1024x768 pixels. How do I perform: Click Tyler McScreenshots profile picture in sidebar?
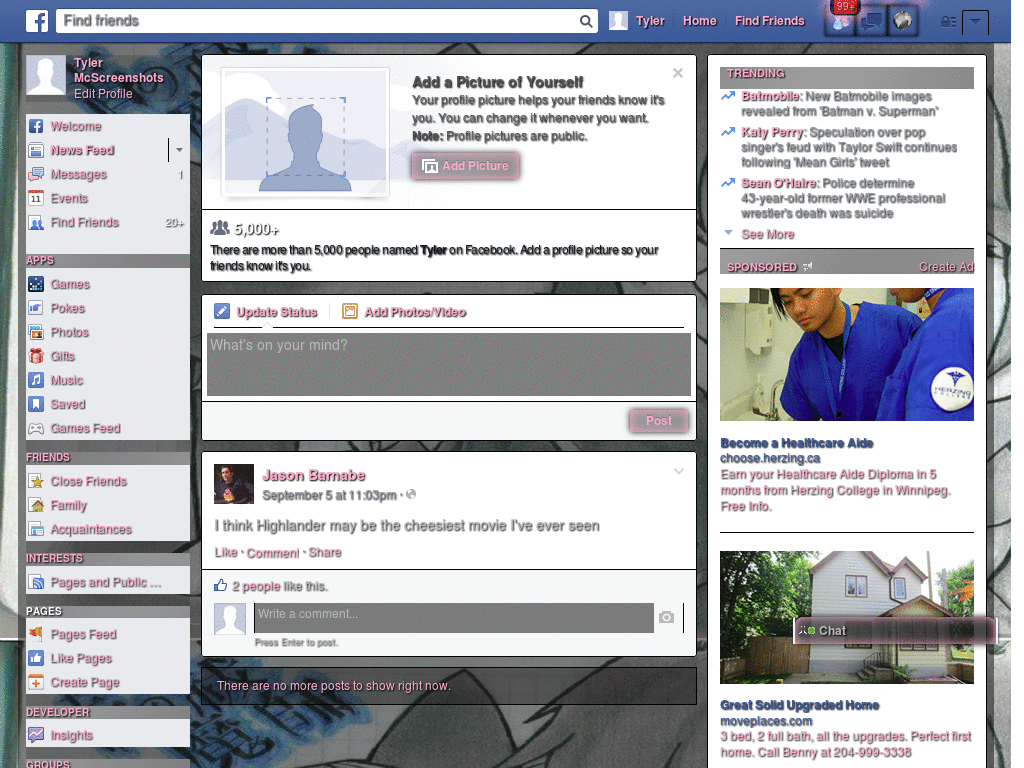(x=46, y=75)
